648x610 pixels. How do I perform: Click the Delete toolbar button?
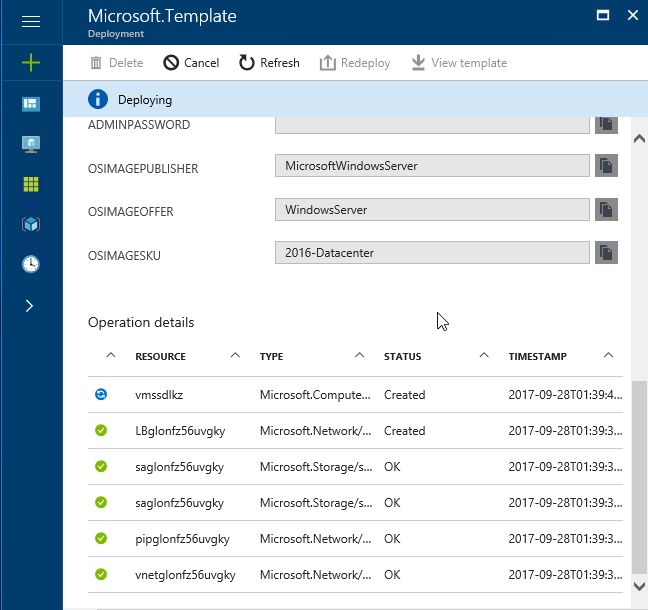[117, 63]
